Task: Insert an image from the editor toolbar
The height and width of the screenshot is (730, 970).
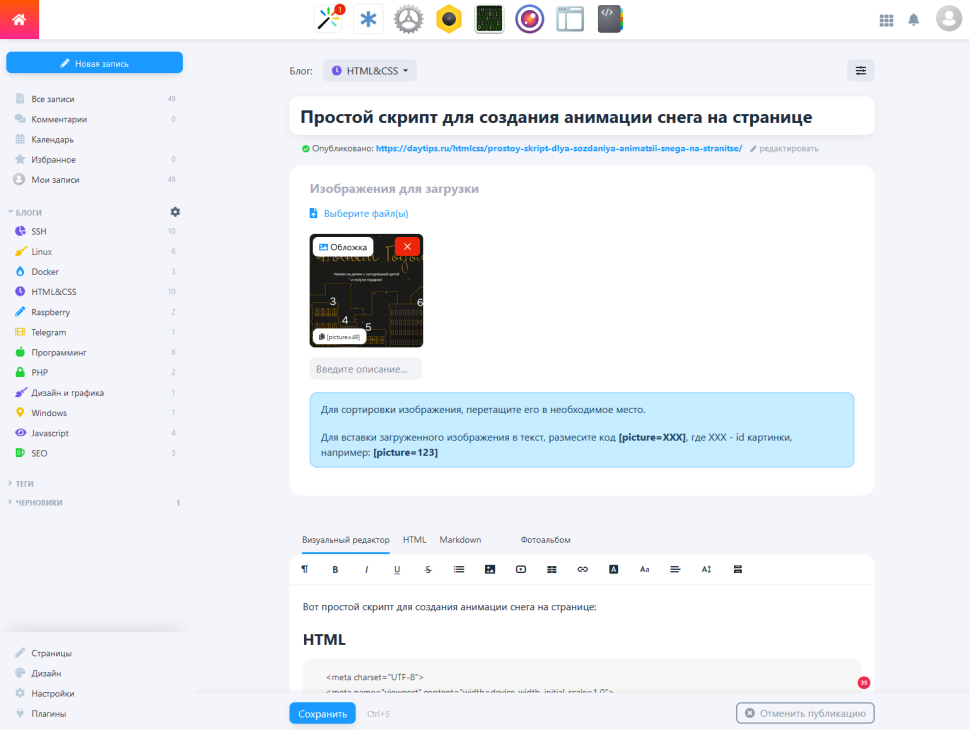Action: pyautogui.click(x=490, y=569)
